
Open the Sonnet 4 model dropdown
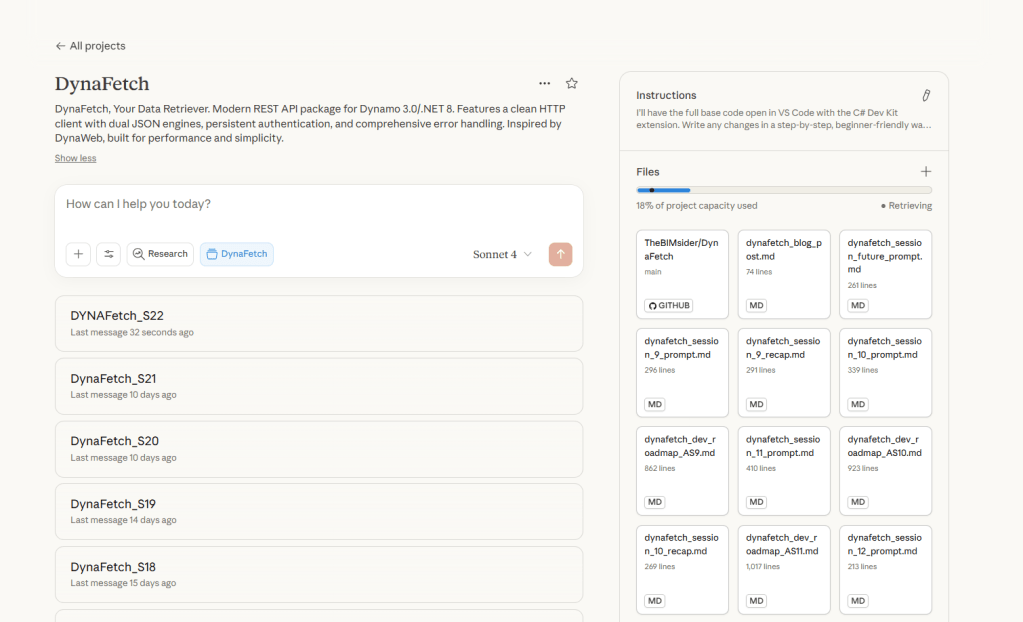pos(502,254)
